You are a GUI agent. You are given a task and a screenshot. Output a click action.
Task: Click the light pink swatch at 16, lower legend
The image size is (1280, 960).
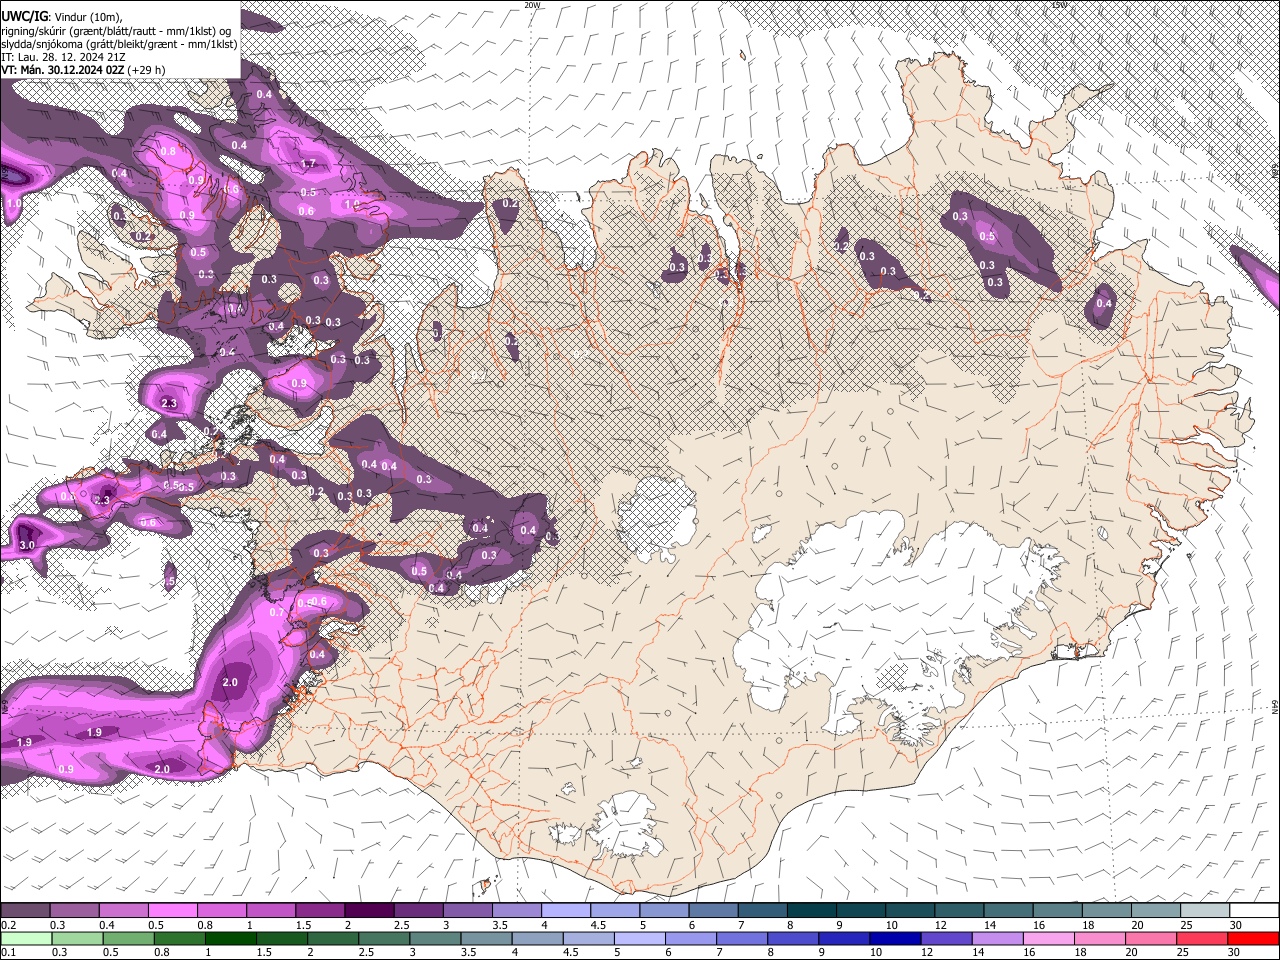pos(1047,938)
